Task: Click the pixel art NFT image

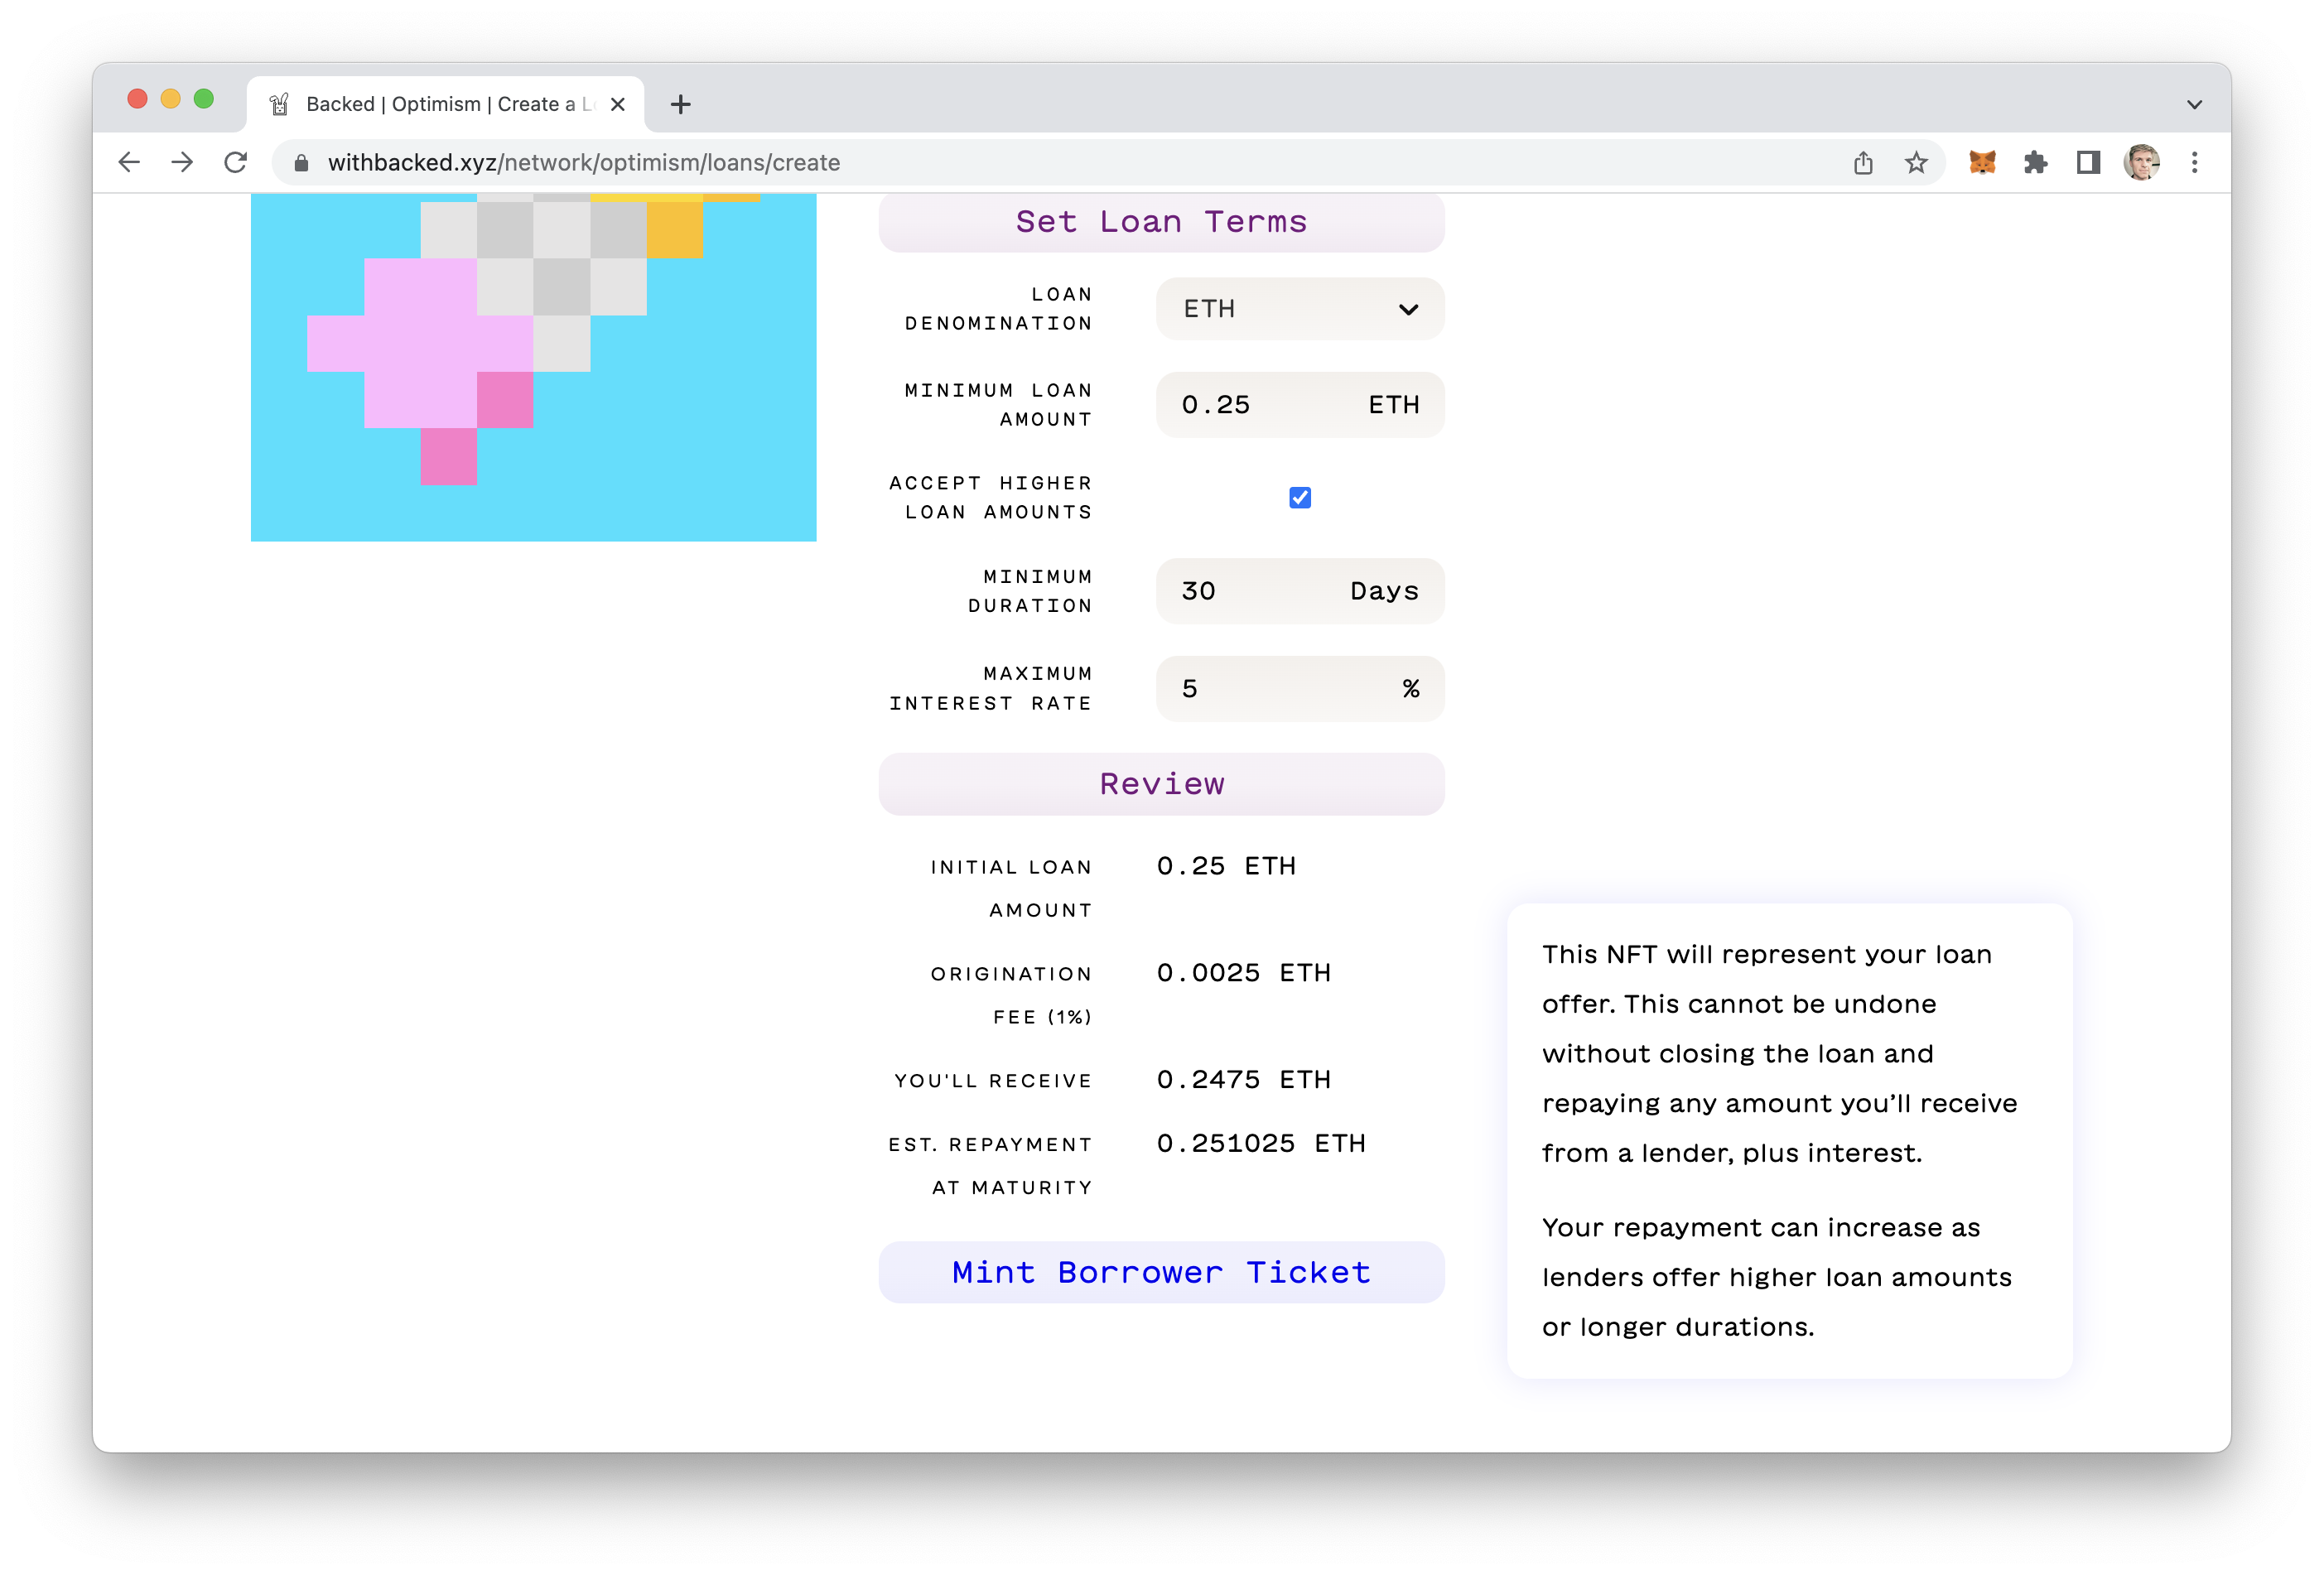Action: coord(533,367)
